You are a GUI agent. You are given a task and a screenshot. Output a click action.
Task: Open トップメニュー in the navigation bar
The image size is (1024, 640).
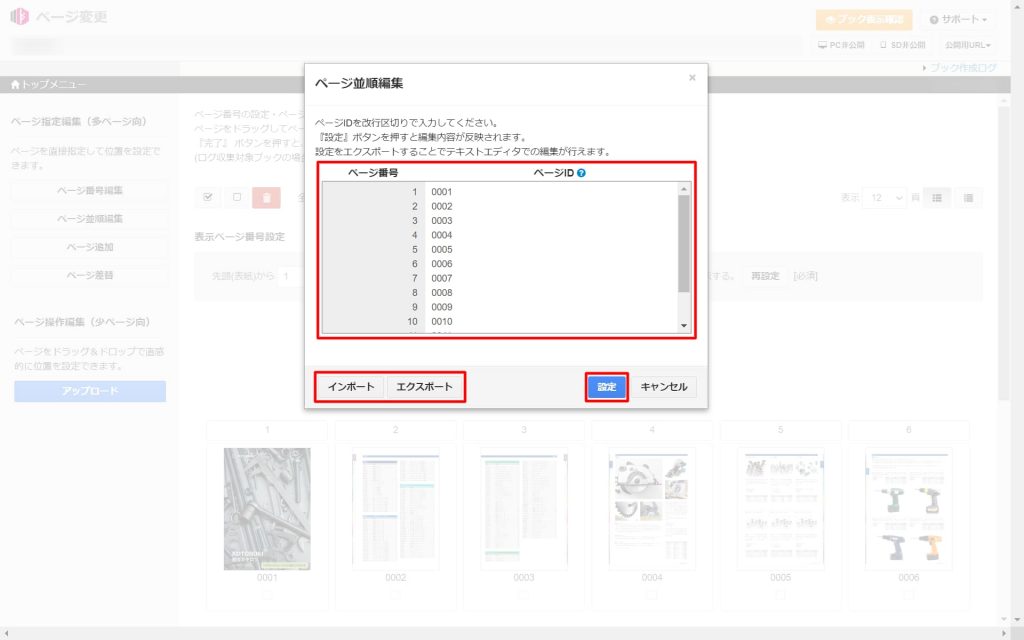[48, 84]
